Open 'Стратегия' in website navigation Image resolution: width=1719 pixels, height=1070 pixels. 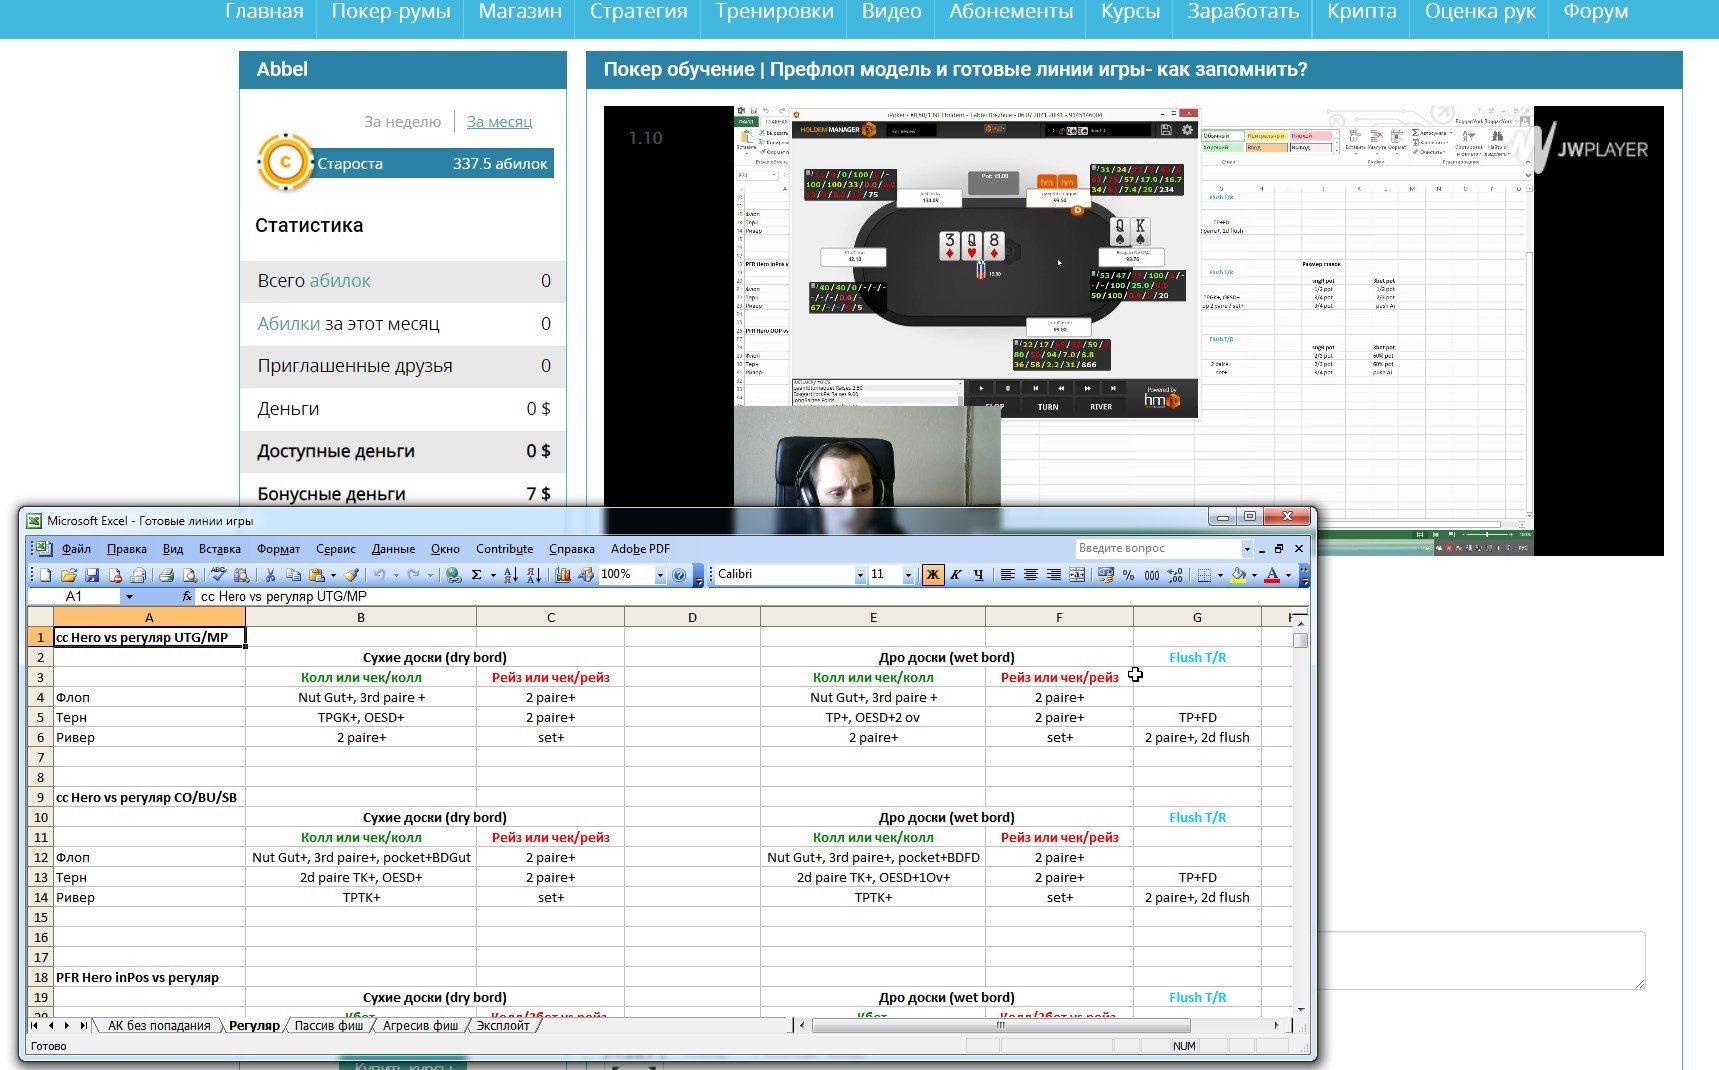tap(638, 12)
